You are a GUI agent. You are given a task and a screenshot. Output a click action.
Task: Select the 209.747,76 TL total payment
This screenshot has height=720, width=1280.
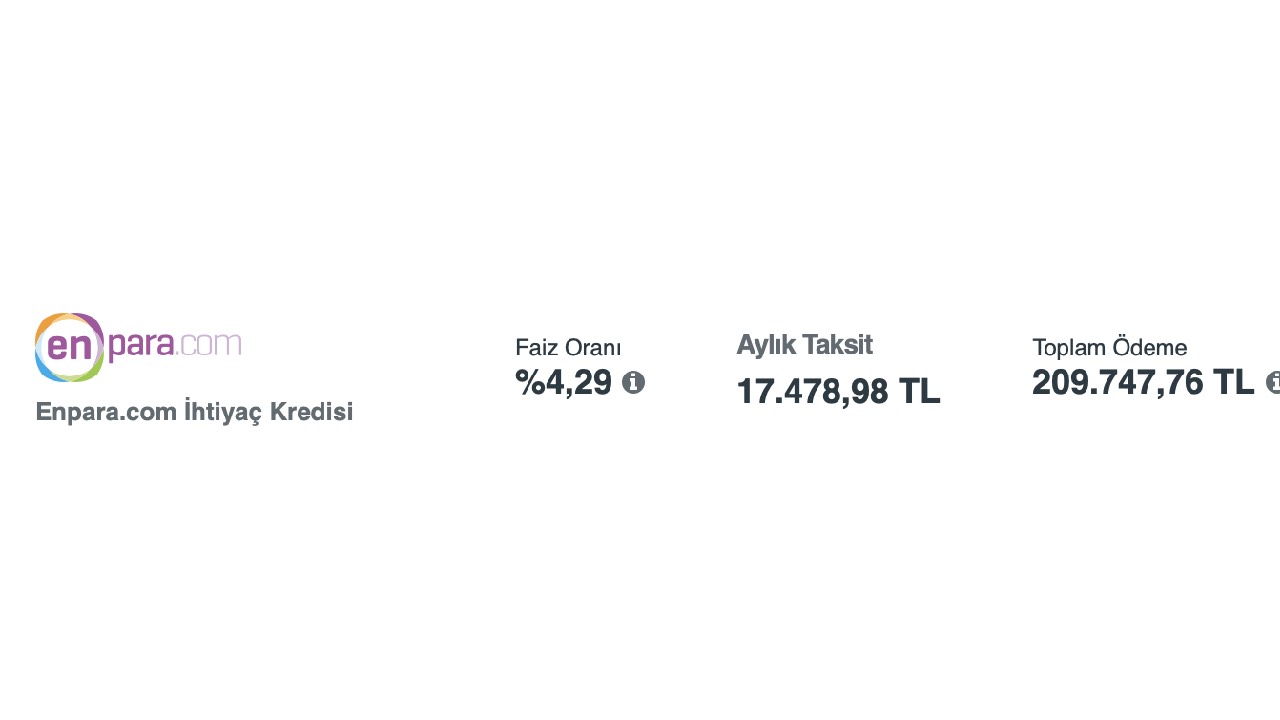pyautogui.click(x=1142, y=382)
